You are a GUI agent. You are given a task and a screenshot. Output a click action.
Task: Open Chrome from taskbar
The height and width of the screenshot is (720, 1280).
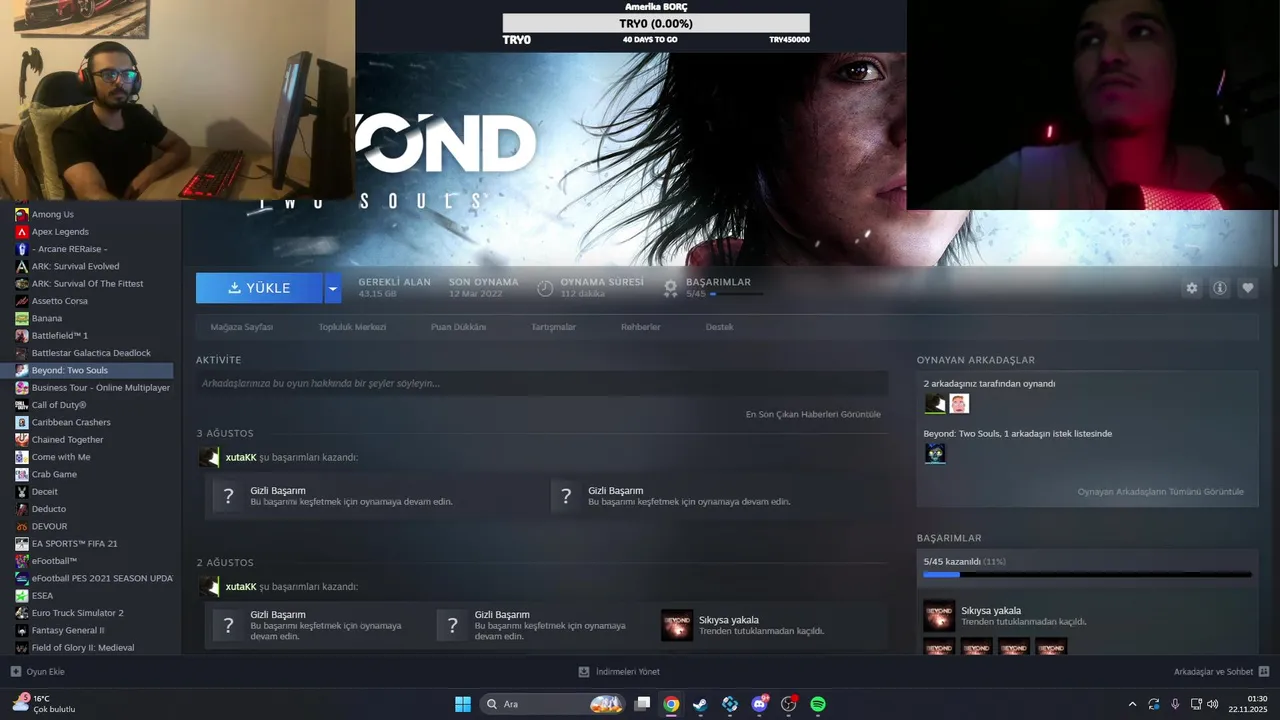pyautogui.click(x=671, y=704)
